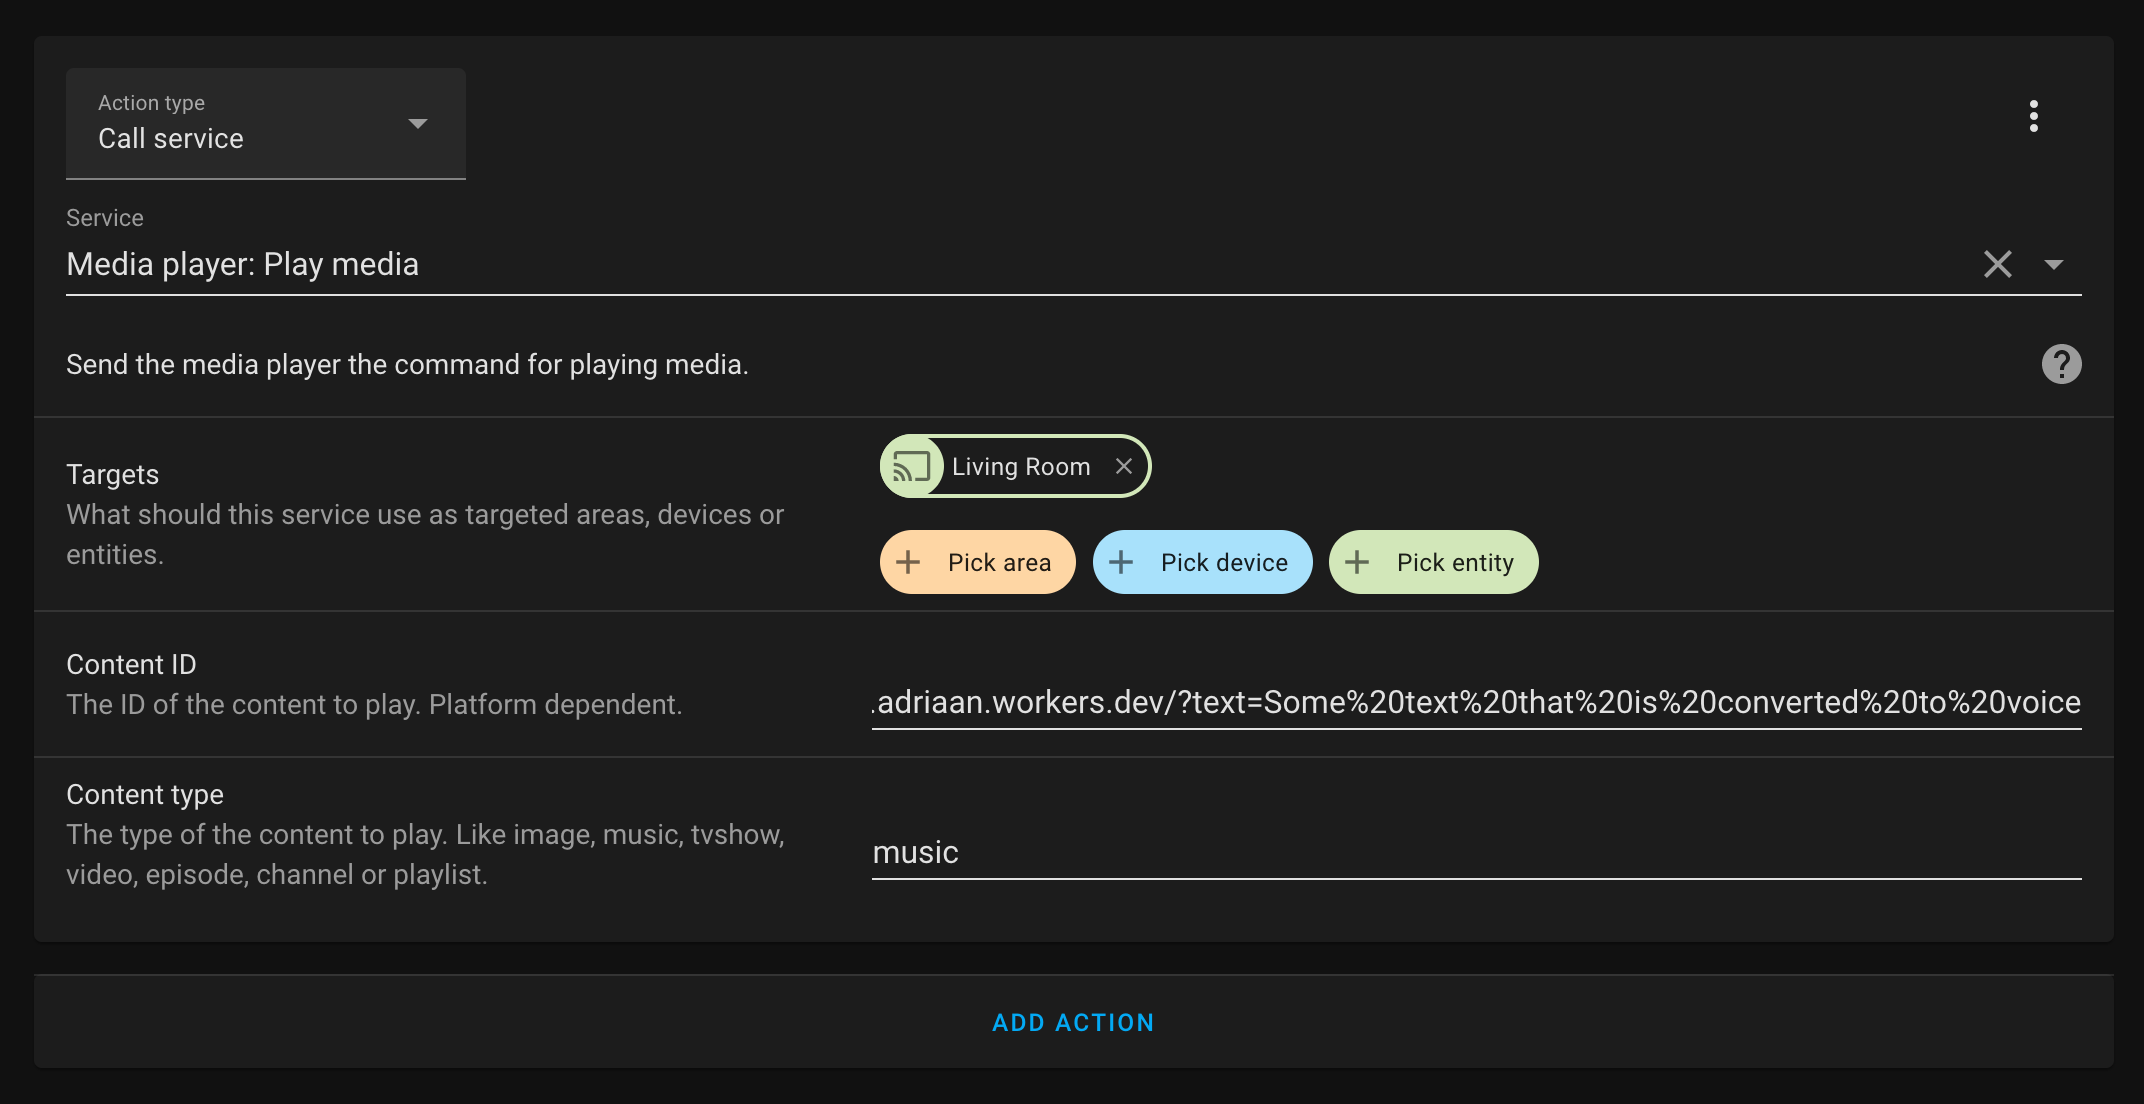Click the Media player: Play media service field
The image size is (2144, 1104).
[x=242, y=264]
